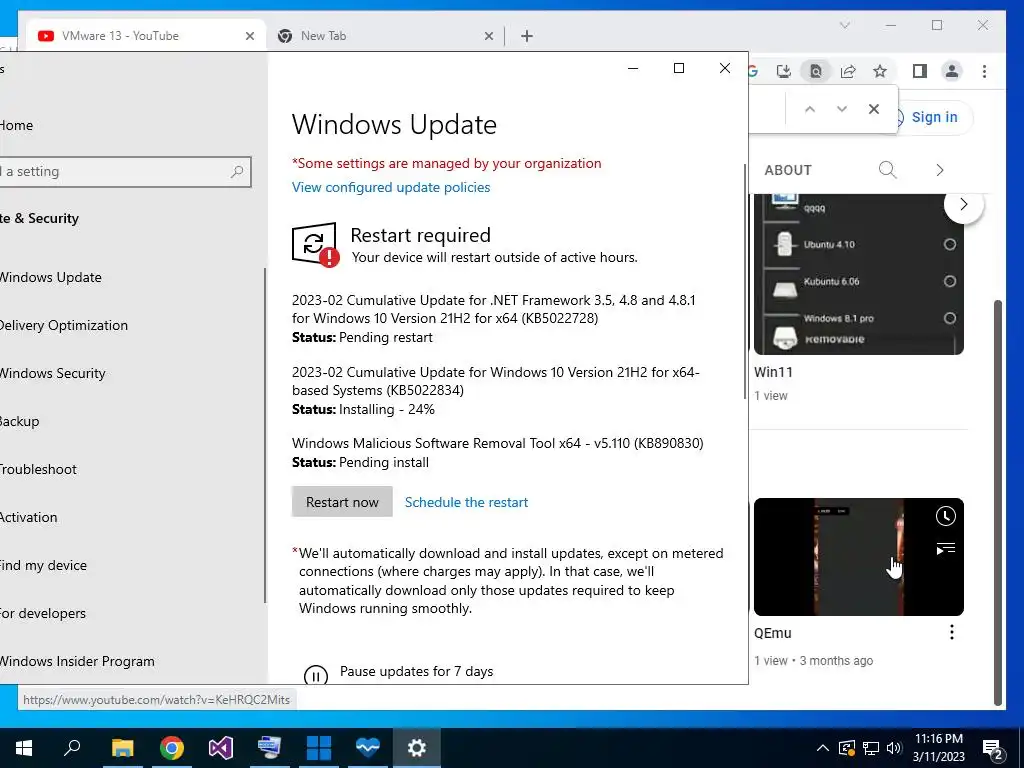
Task: Open Settings gear on taskbar
Action: (417, 748)
